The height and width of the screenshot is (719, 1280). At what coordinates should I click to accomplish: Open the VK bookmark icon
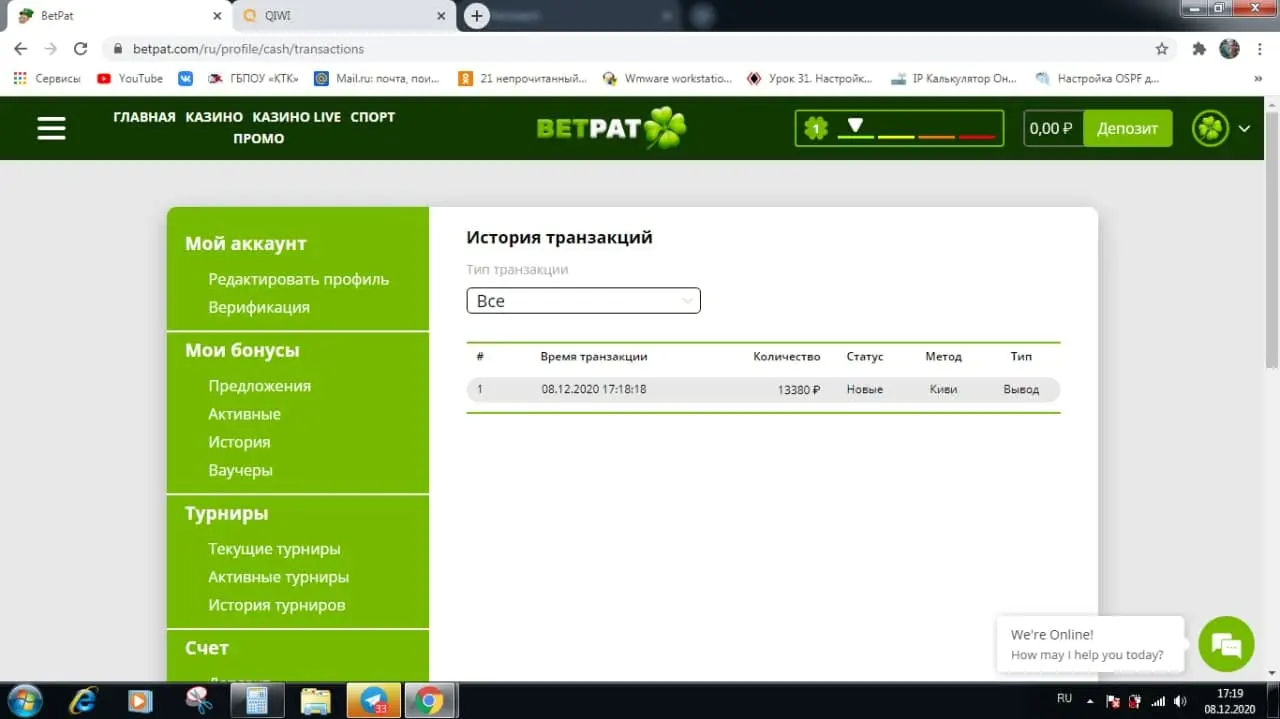(185, 78)
